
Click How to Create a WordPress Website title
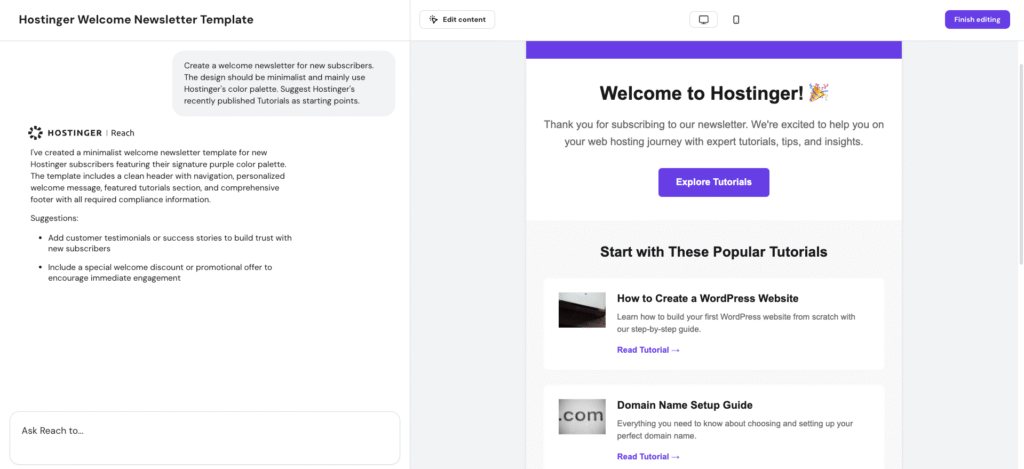pyautogui.click(x=707, y=298)
